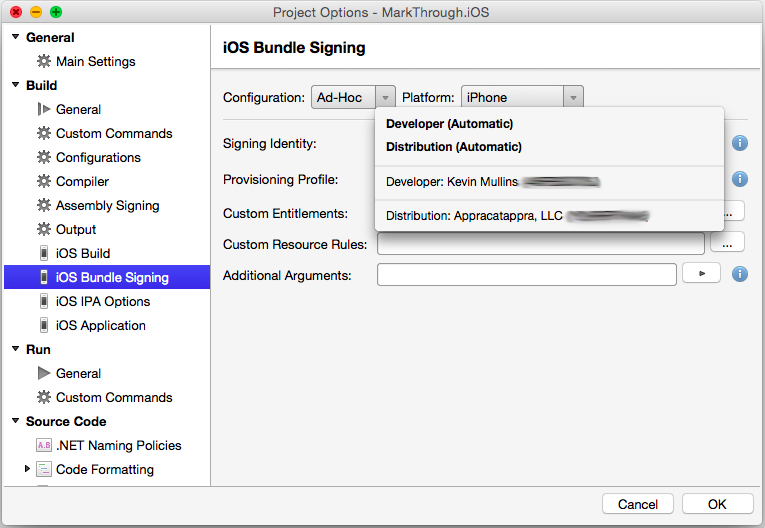Open the Platform dropdown showing iPhone
This screenshot has height=528, width=765.
point(521,98)
